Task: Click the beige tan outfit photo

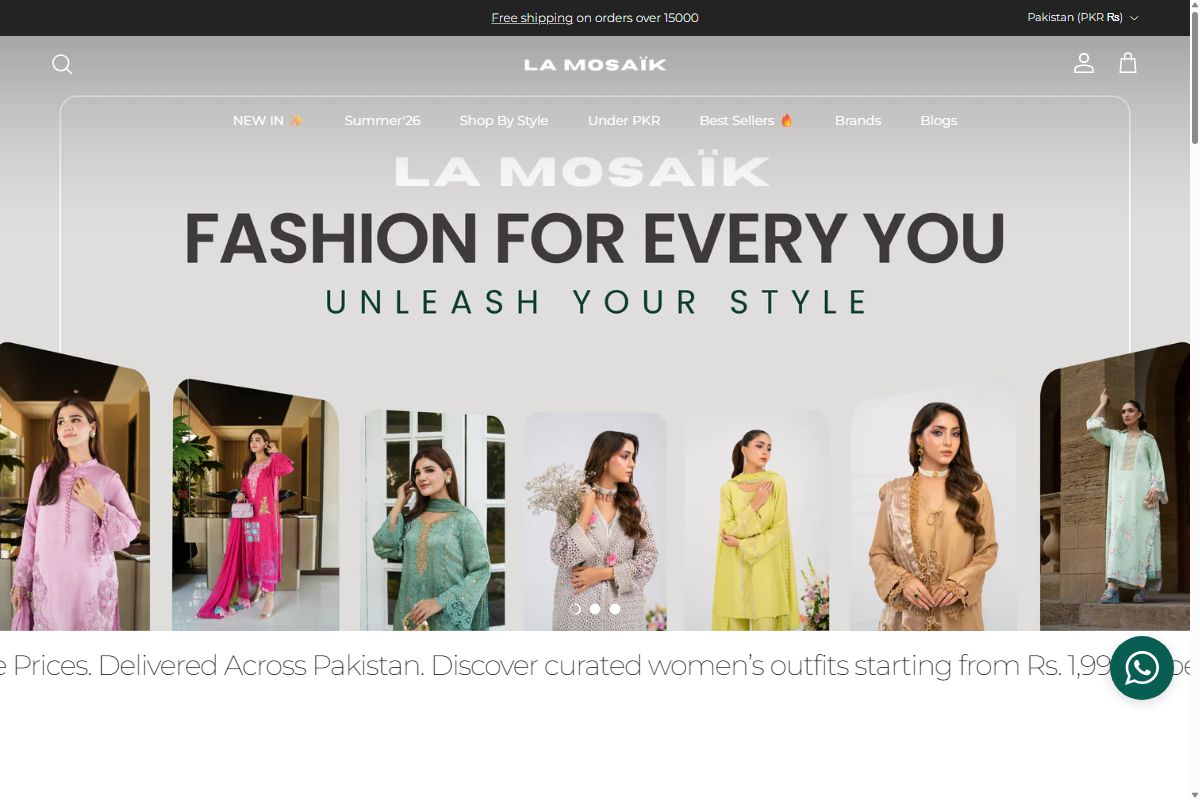Action: click(x=934, y=505)
